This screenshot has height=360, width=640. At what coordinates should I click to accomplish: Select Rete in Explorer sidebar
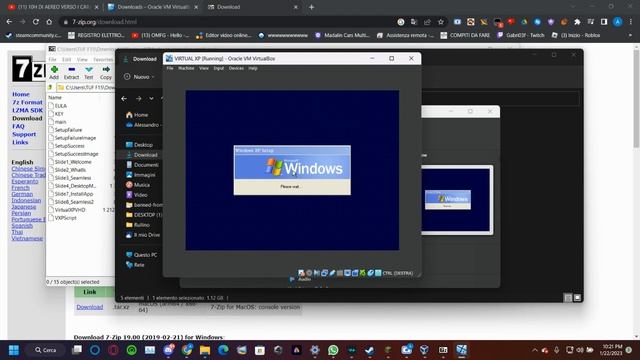point(136,264)
